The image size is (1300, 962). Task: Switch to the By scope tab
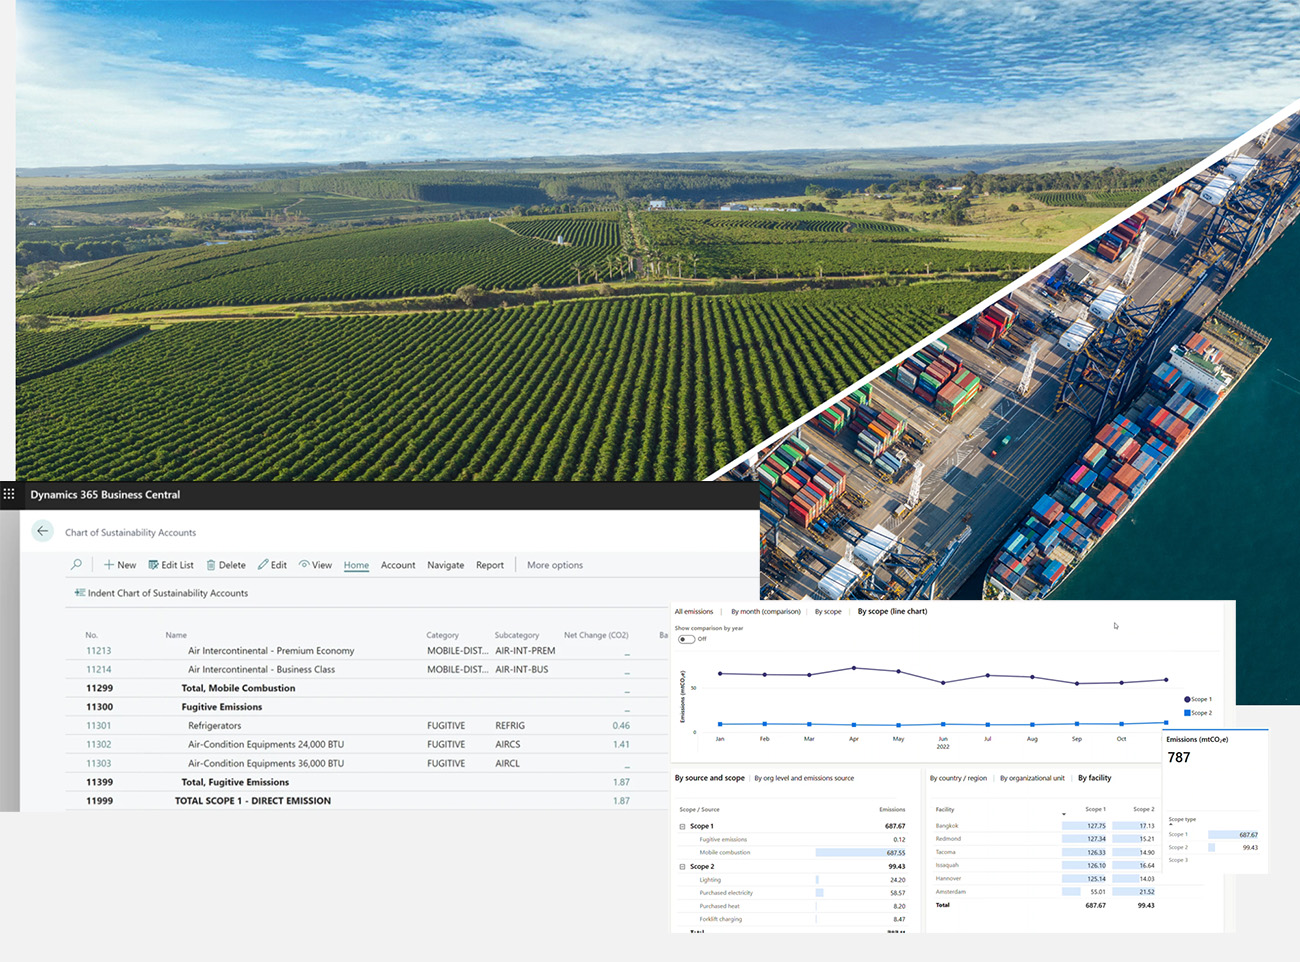[x=828, y=611]
